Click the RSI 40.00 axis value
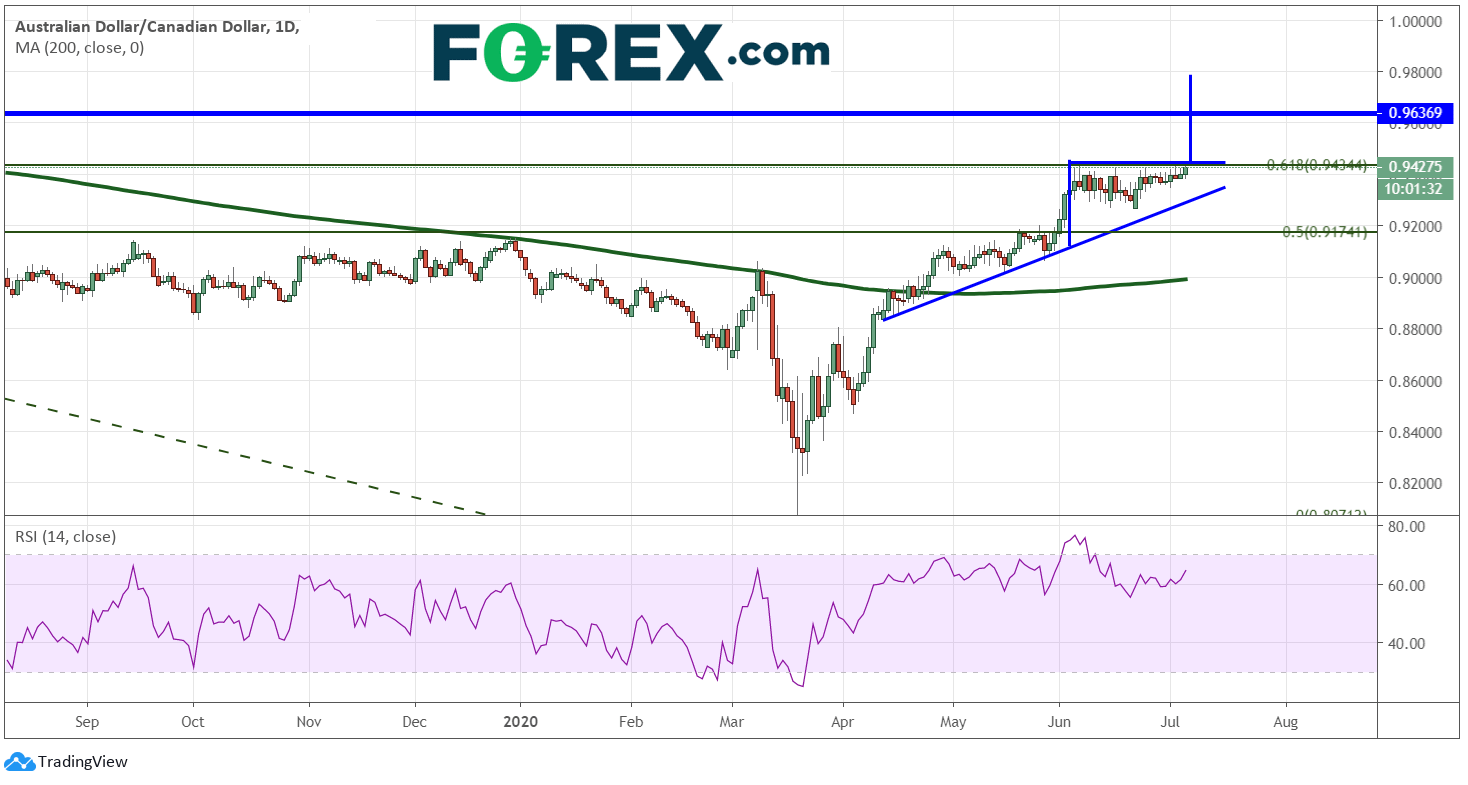Screen dimensions: 1468x785 pos(1405,643)
